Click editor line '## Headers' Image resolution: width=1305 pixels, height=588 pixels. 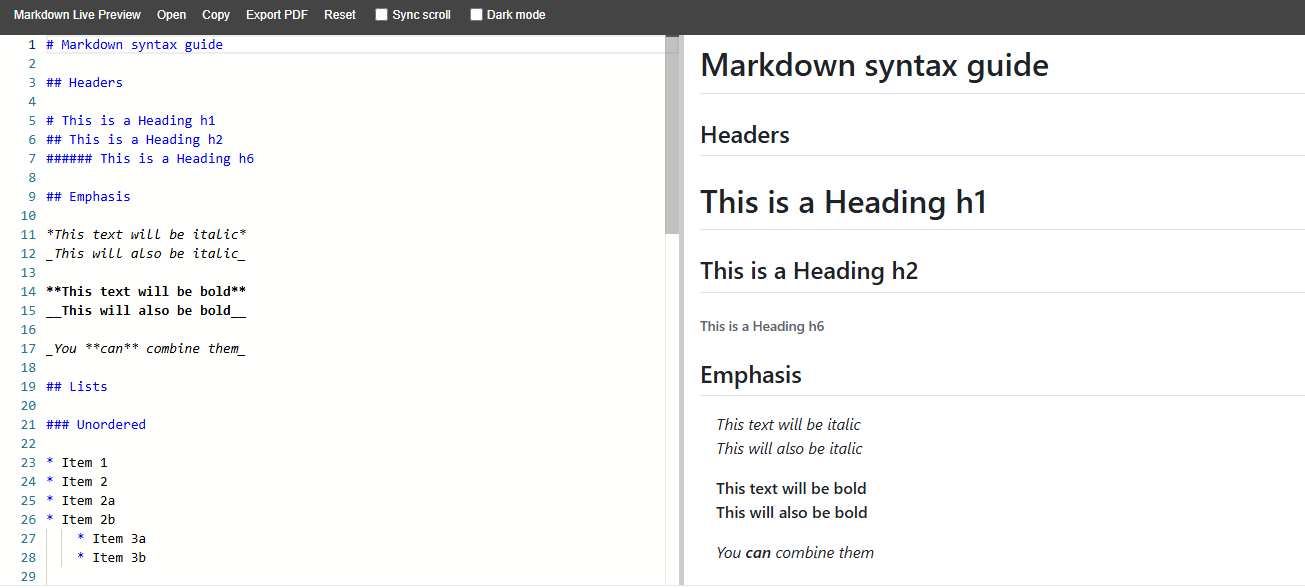click(x=85, y=83)
